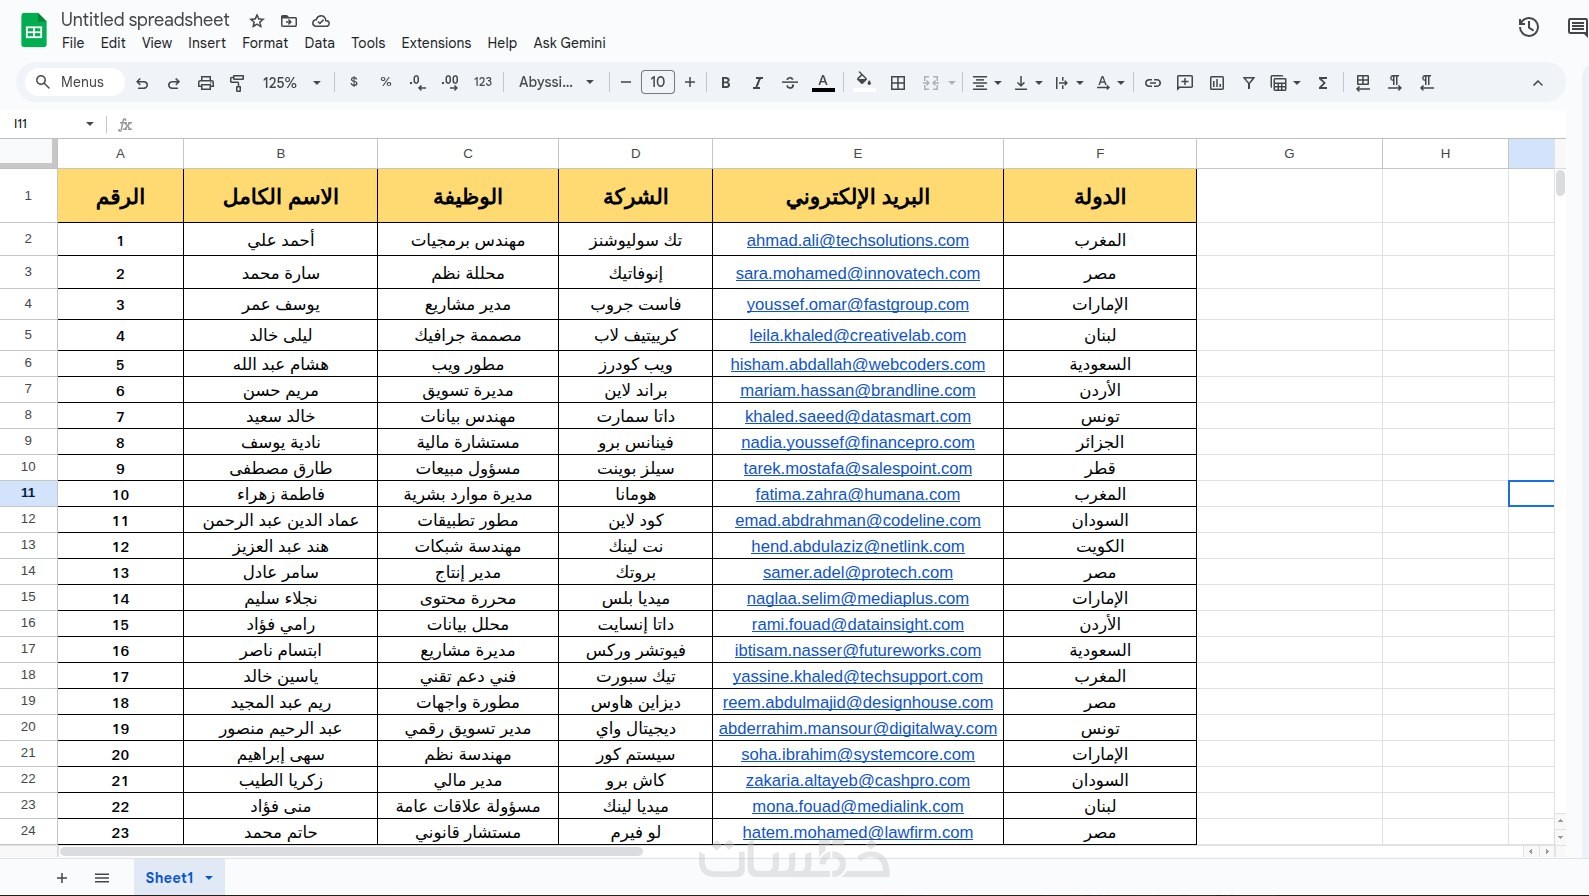
Task: Click the Move to folder icon
Action: click(289, 20)
